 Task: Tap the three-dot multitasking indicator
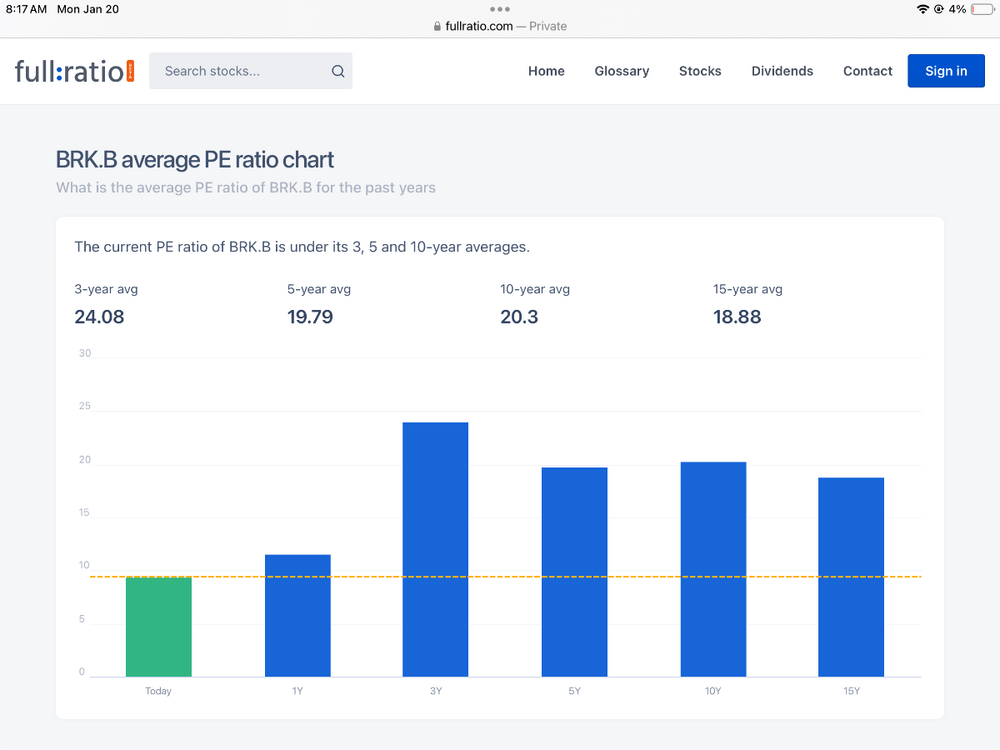(499, 9)
